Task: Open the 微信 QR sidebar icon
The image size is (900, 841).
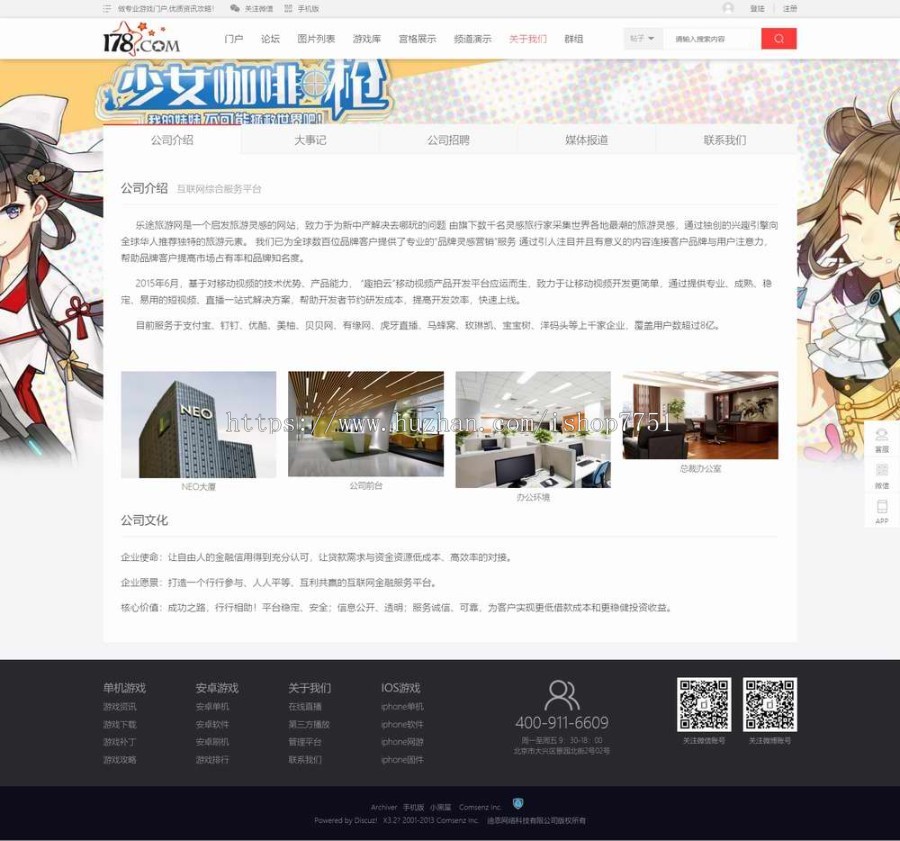Action: [x=882, y=476]
